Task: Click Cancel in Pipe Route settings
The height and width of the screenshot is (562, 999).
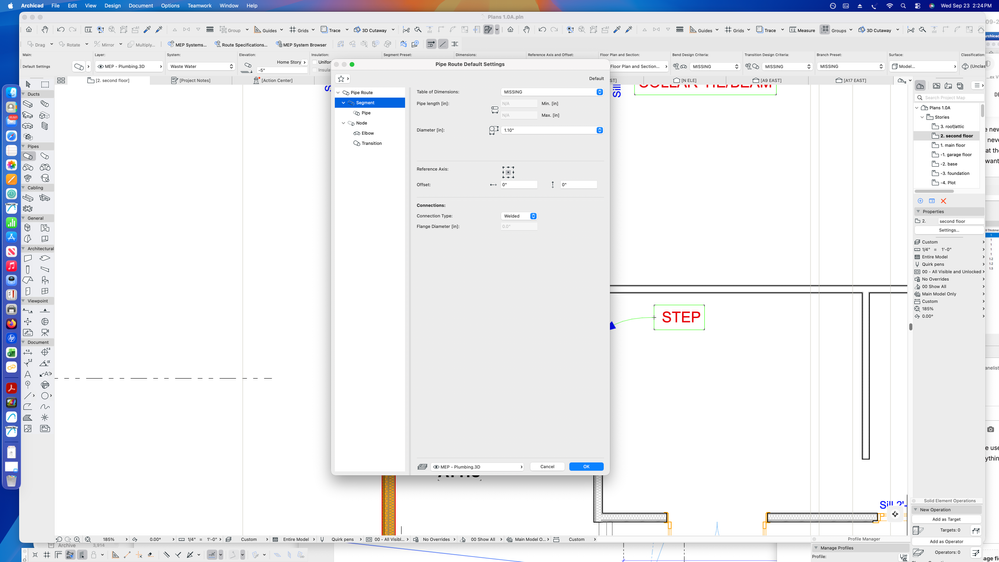Action: (x=547, y=466)
